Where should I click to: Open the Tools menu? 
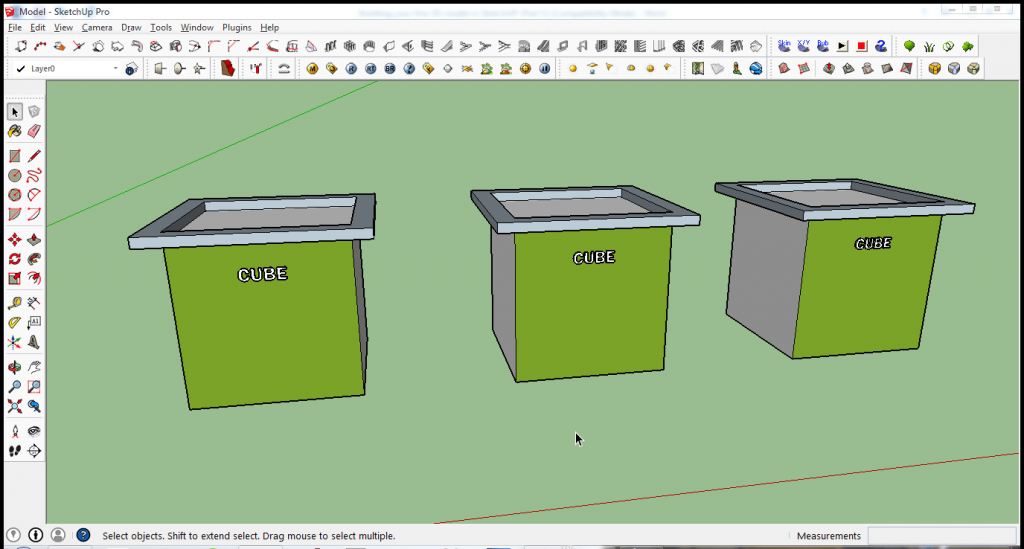click(161, 27)
